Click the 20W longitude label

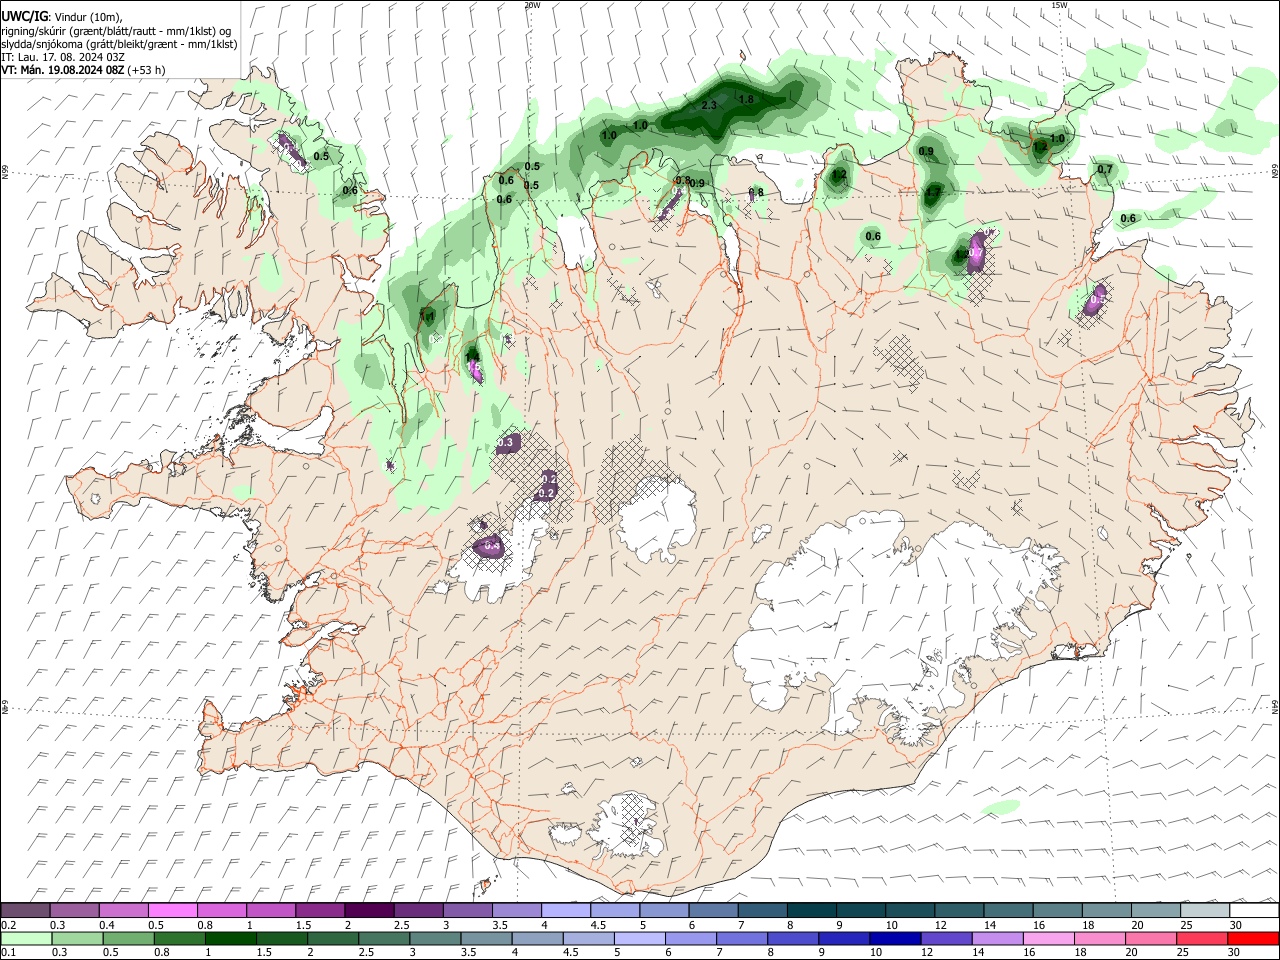(x=532, y=5)
